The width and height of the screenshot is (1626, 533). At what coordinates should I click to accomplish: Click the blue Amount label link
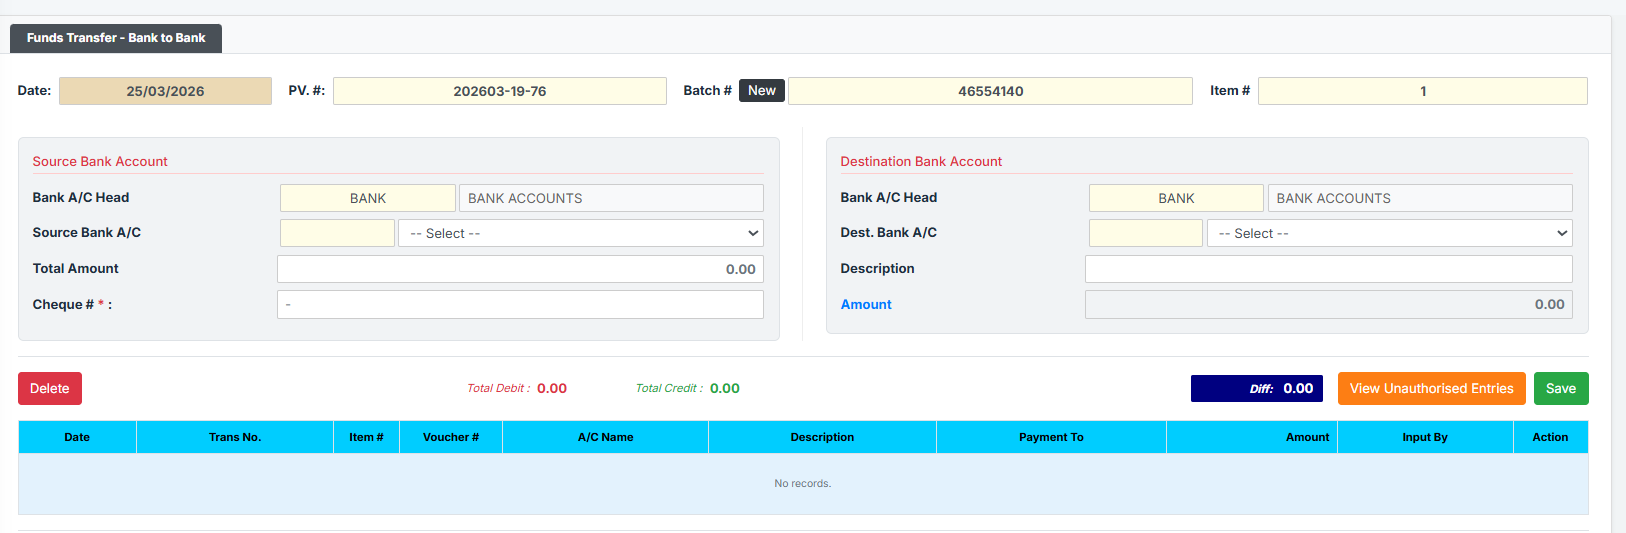pos(866,305)
